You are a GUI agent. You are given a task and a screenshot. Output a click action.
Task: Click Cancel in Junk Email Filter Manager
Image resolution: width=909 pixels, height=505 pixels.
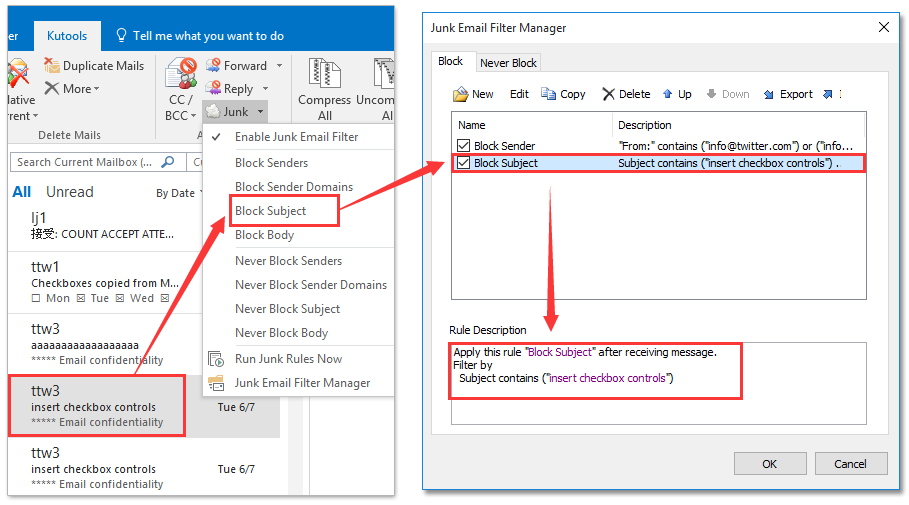point(850,464)
